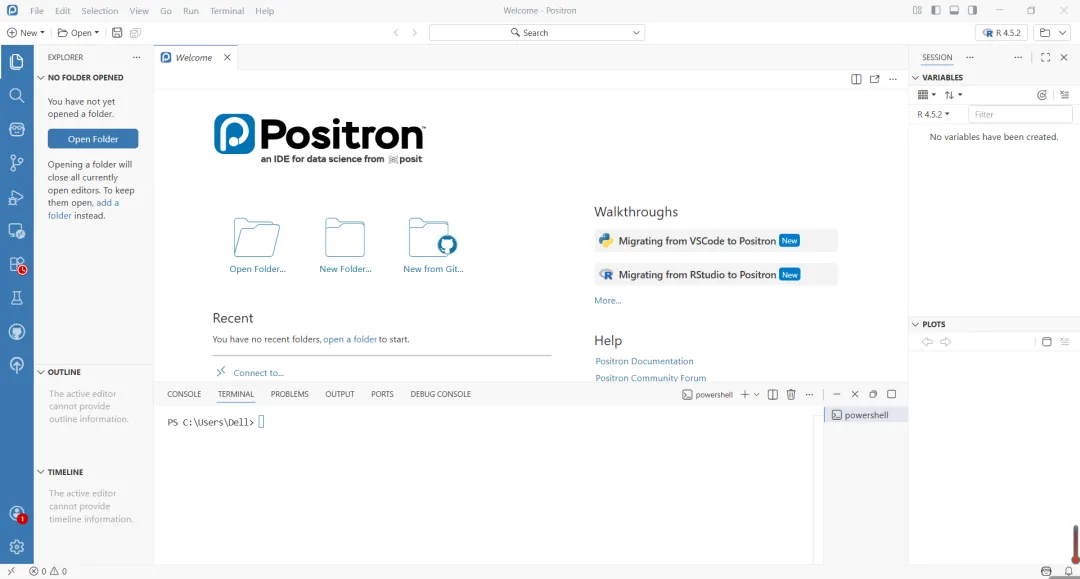Open the customize layout button

[x=917, y=10]
